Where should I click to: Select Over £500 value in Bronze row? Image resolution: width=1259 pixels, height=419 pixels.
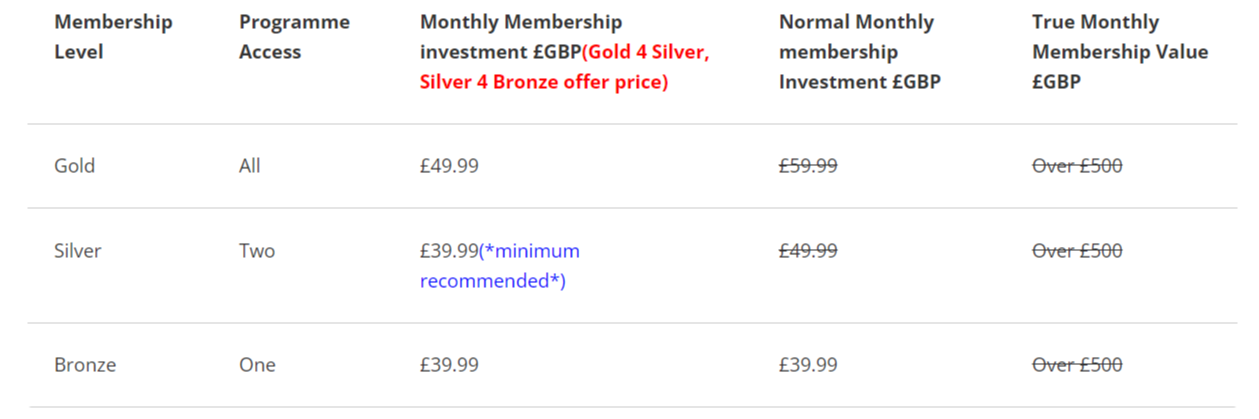[x=1077, y=365]
